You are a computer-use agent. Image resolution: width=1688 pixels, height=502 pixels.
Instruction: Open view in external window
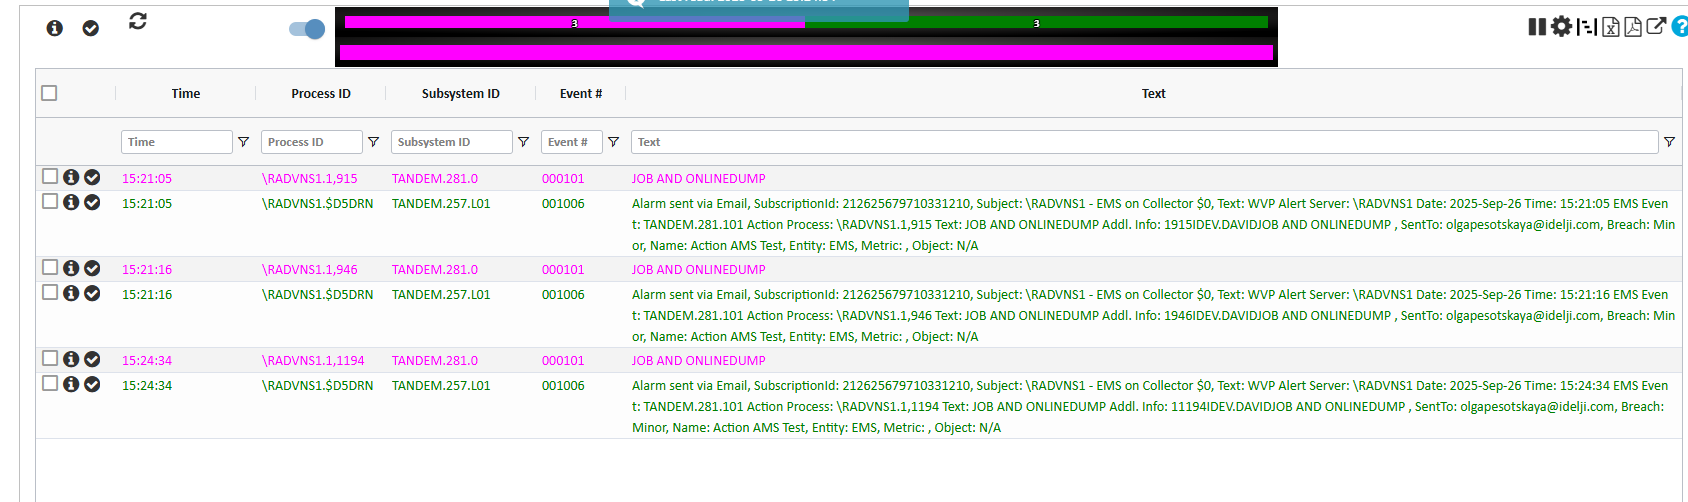tap(1656, 26)
